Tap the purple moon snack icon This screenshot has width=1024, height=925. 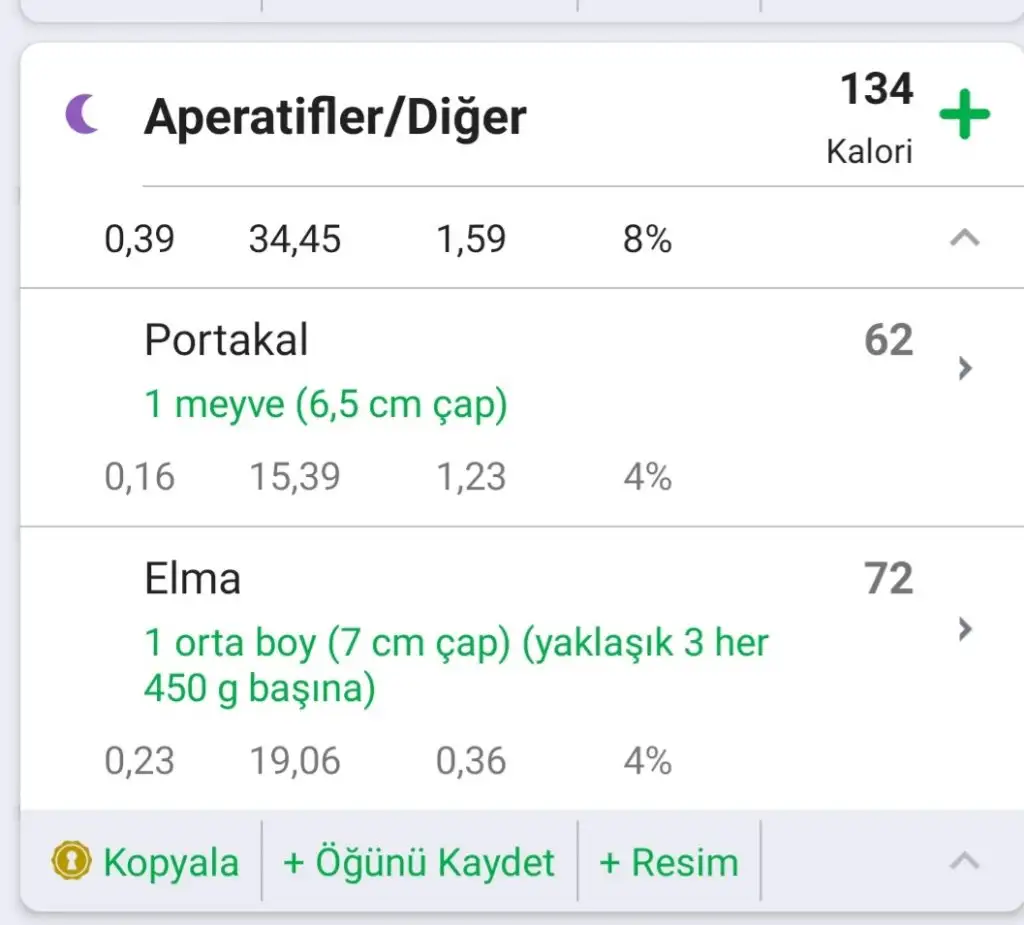click(x=83, y=116)
